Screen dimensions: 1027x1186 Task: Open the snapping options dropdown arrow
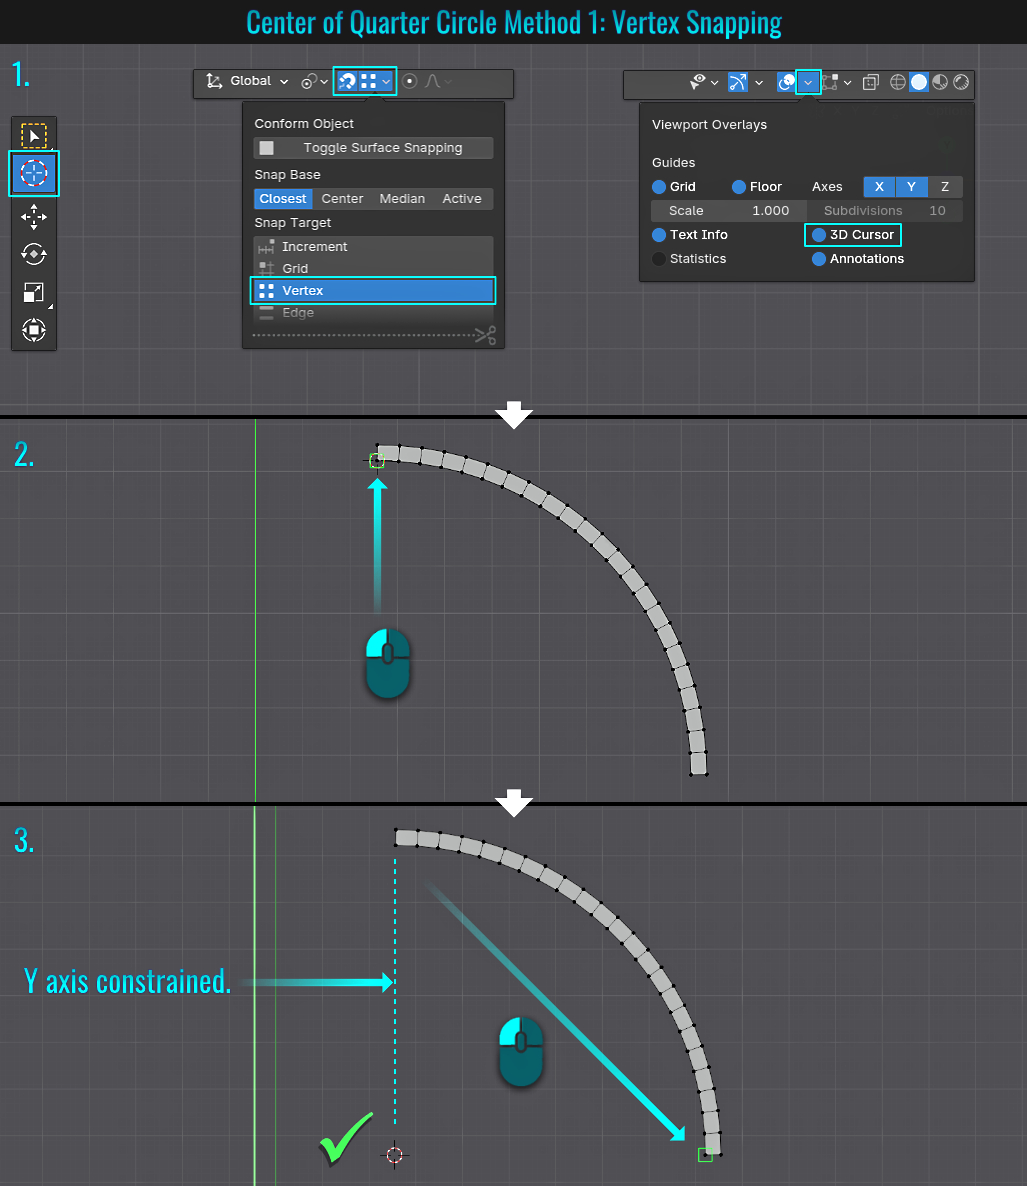pyautogui.click(x=386, y=82)
